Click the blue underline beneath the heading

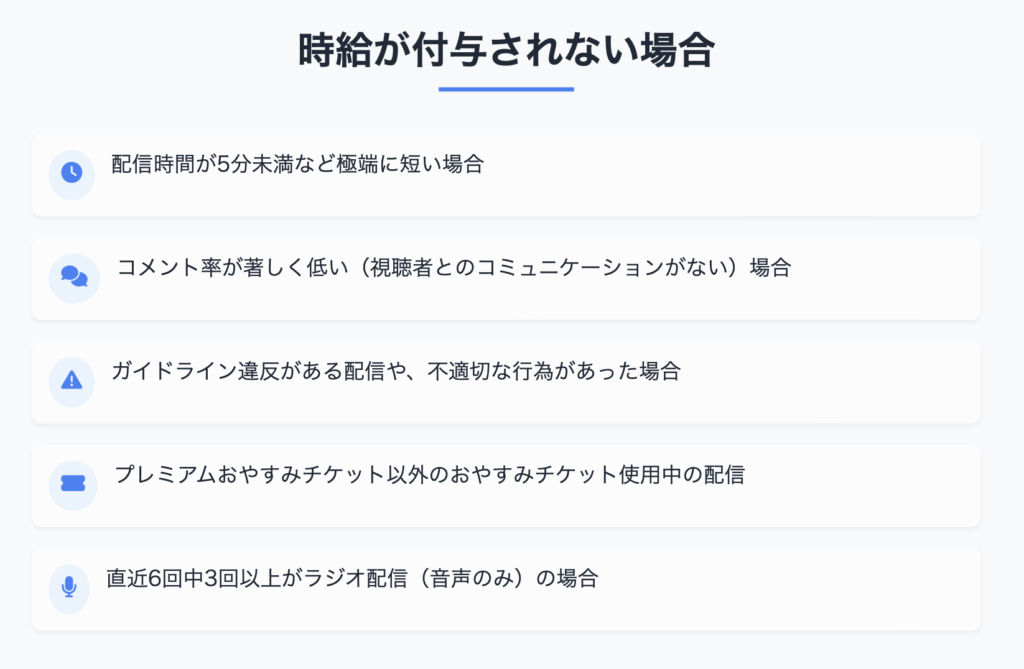[x=506, y=89]
